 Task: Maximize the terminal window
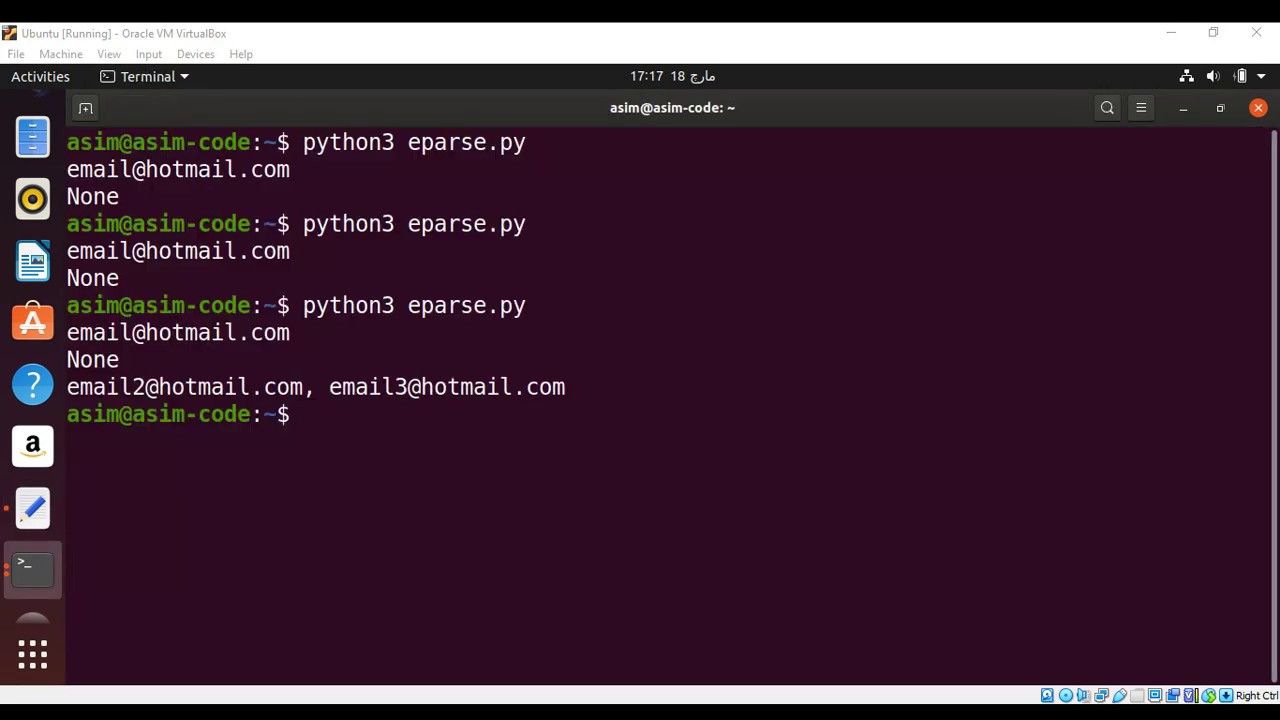pyautogui.click(x=1220, y=108)
